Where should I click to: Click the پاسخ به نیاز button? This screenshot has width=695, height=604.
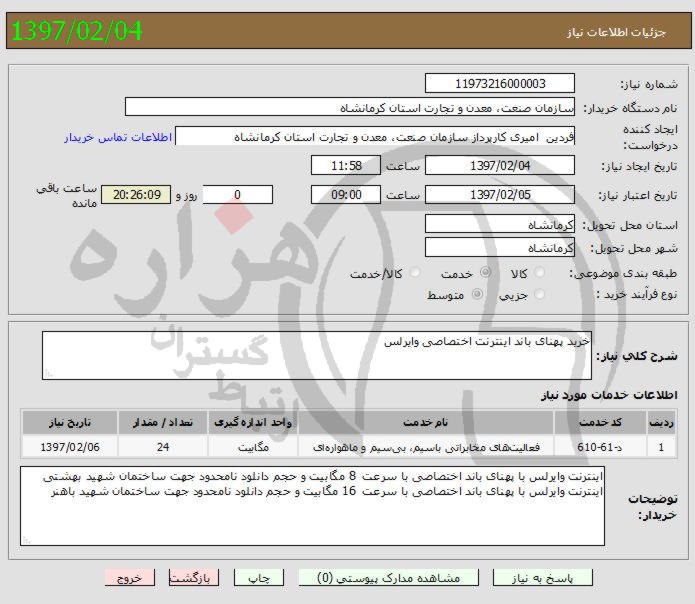click(543, 578)
